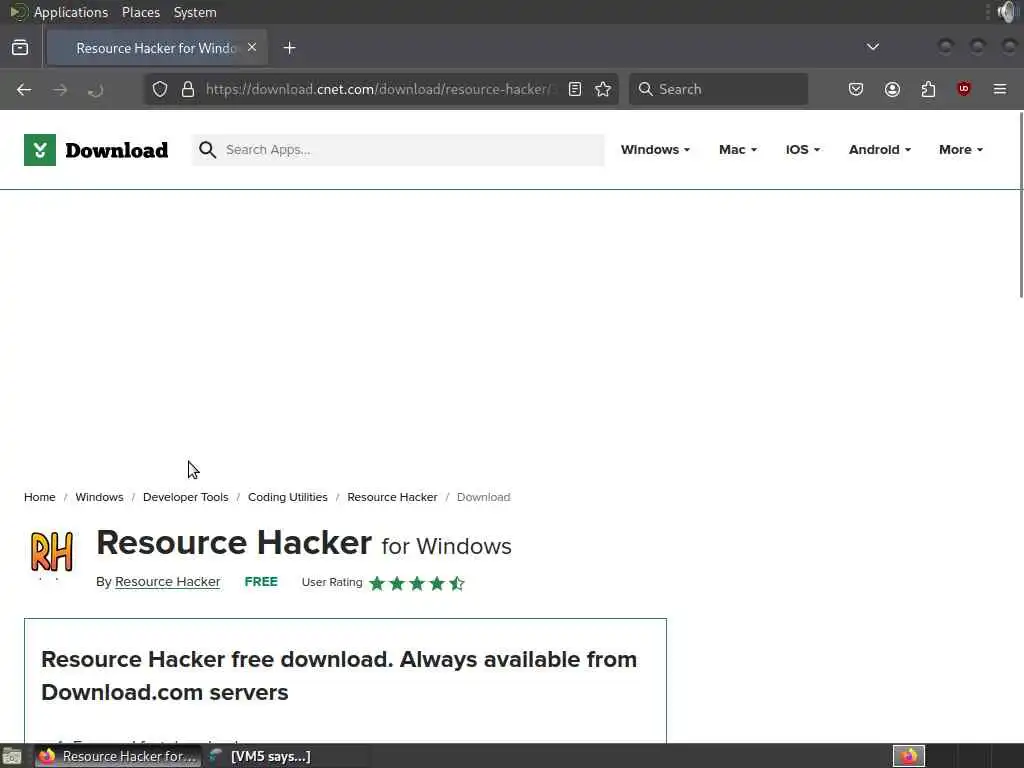Click the browser back arrow
Screen dimensions: 1024x768
24,89
